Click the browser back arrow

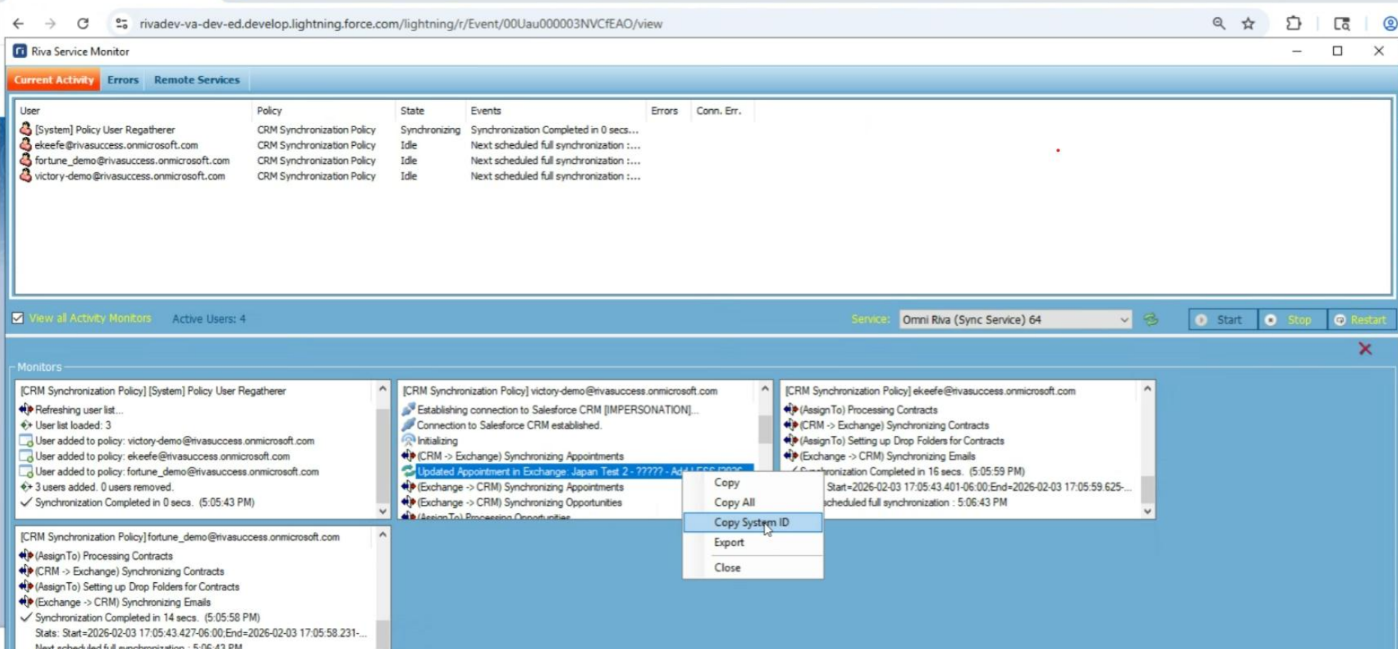18,23
